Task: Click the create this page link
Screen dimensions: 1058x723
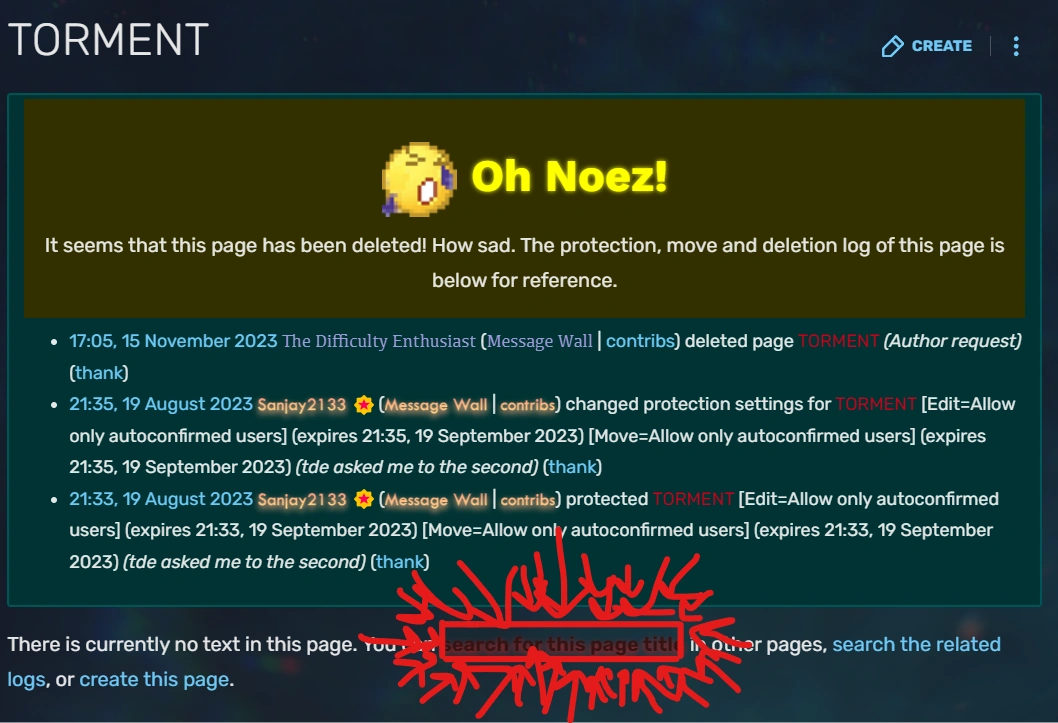Action: 155,680
